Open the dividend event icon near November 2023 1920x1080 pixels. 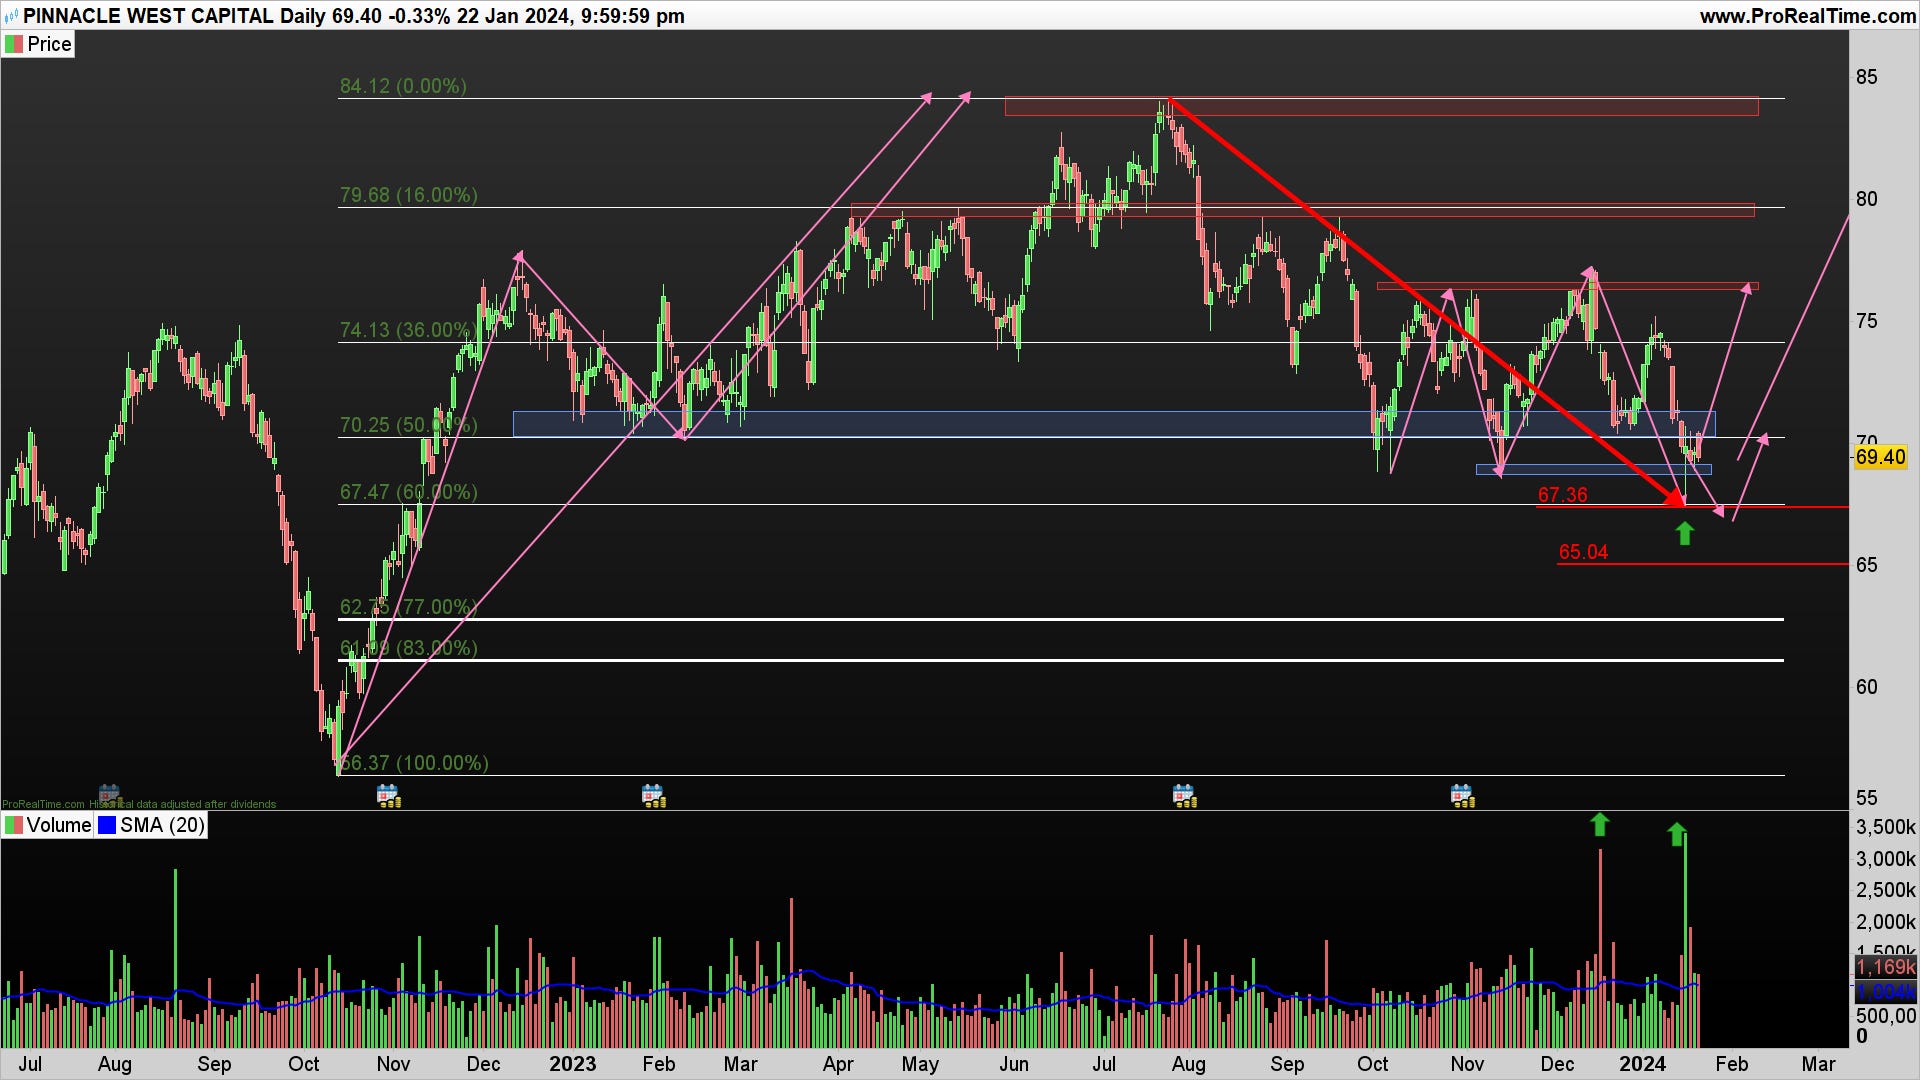1462,796
